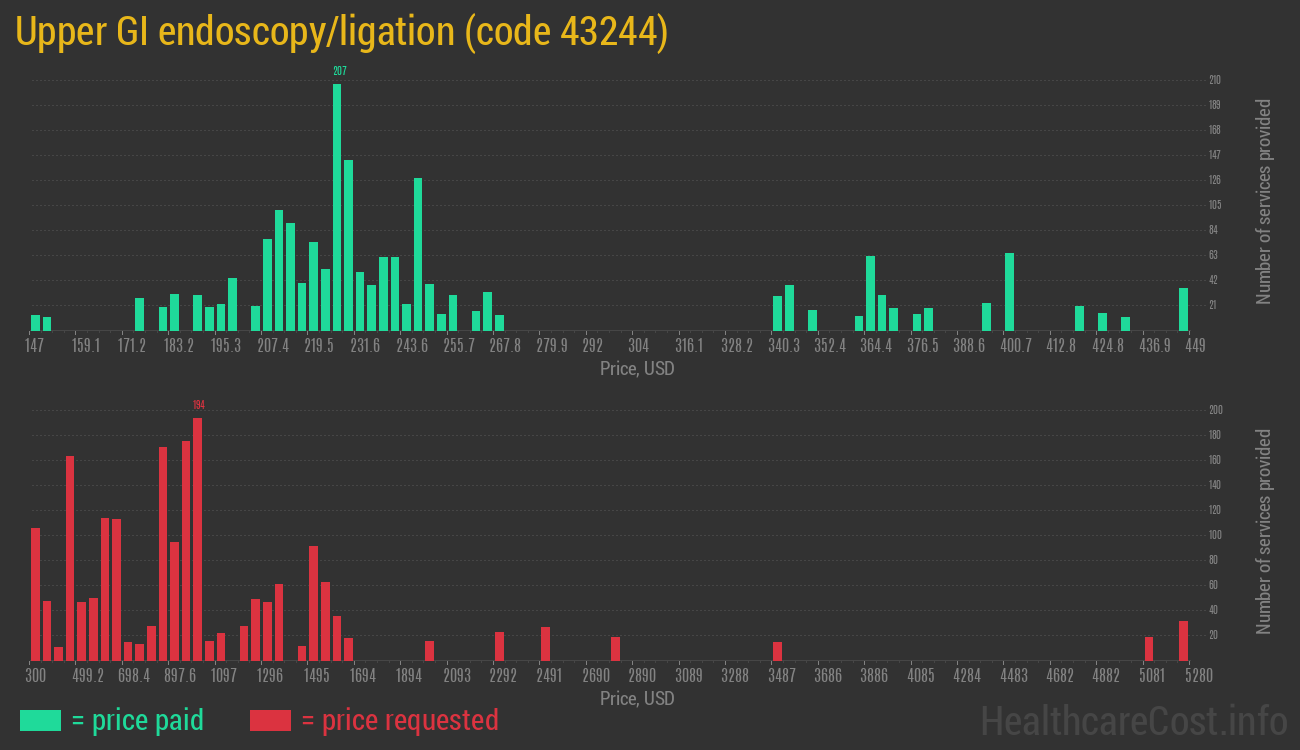Click the green price paid legend swatch

[40, 720]
